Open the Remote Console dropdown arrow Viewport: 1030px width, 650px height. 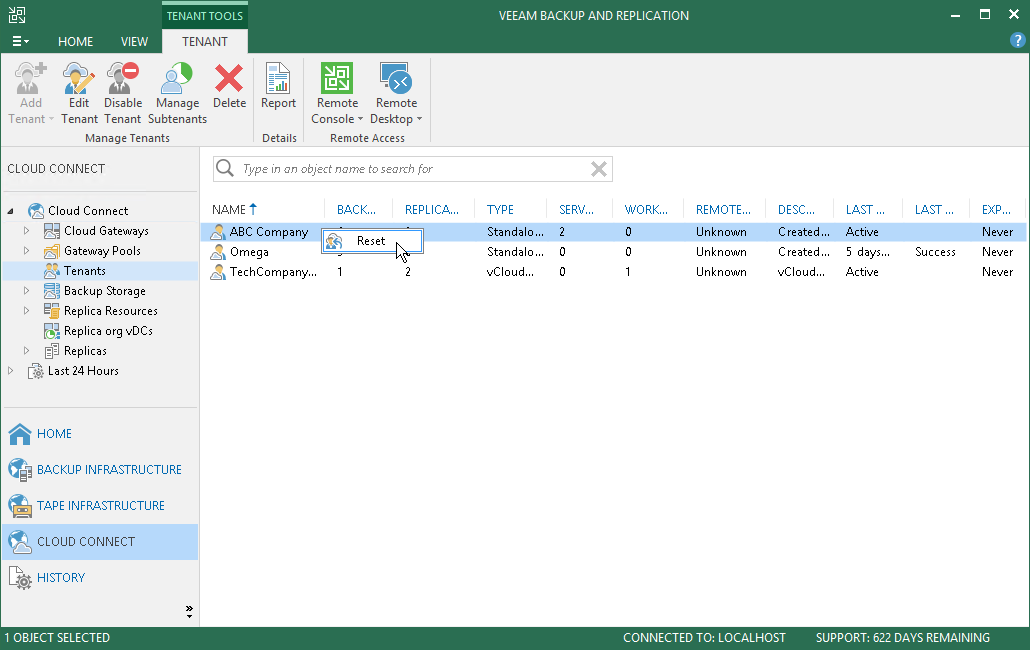coord(360,119)
